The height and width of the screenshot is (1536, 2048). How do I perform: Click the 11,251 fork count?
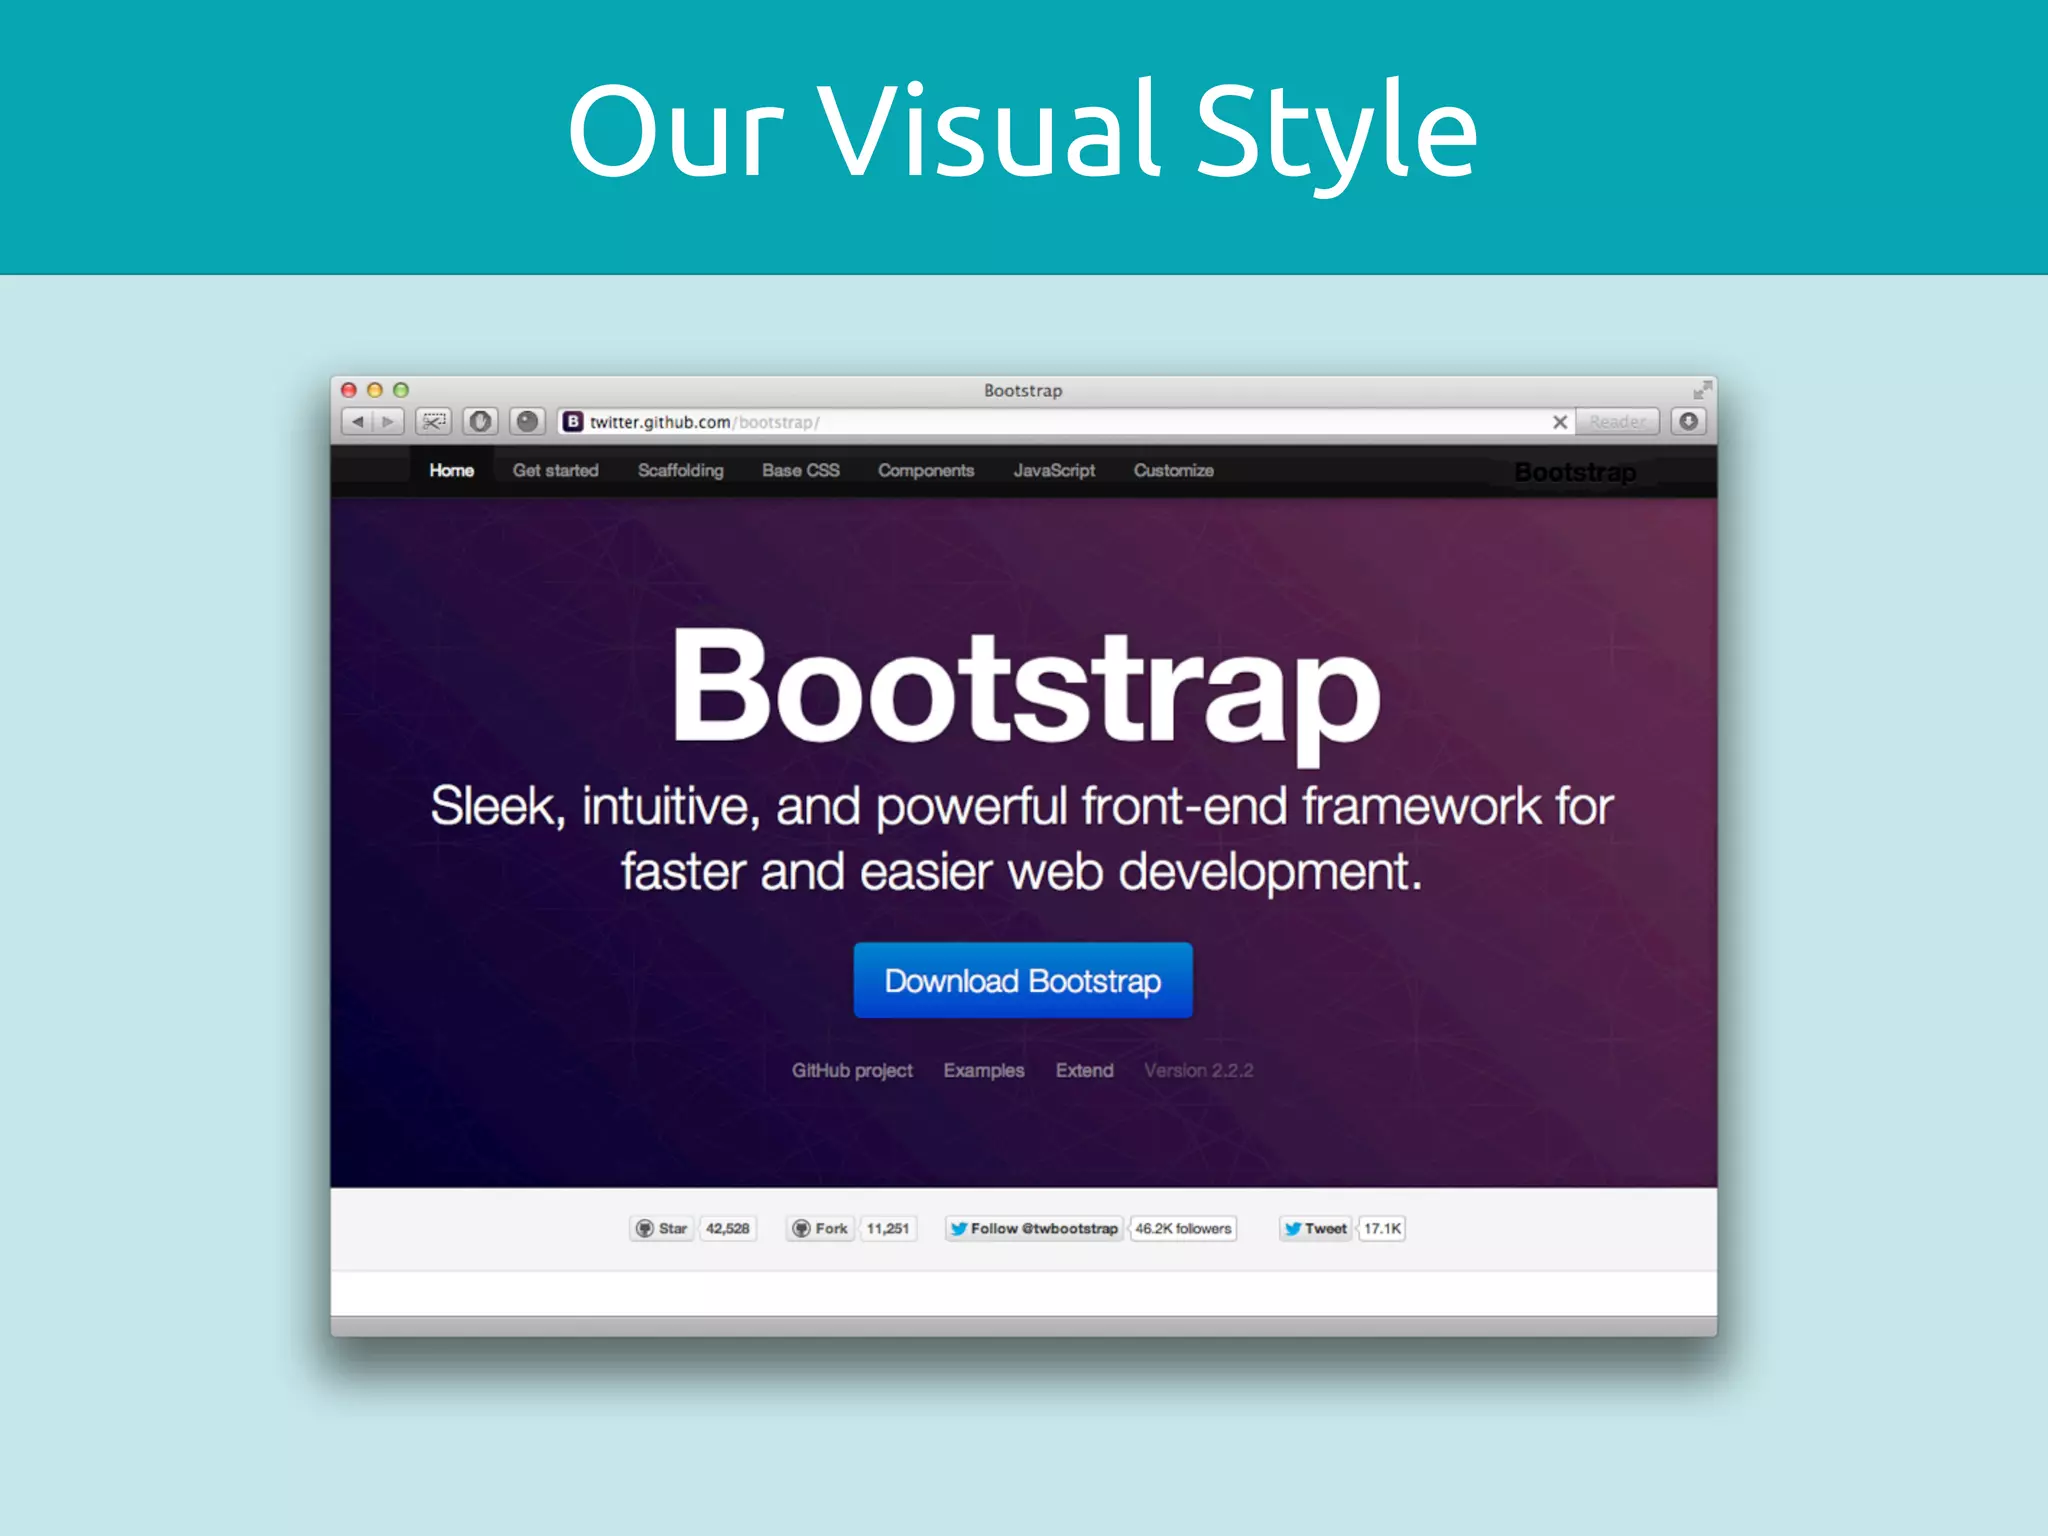point(888,1228)
